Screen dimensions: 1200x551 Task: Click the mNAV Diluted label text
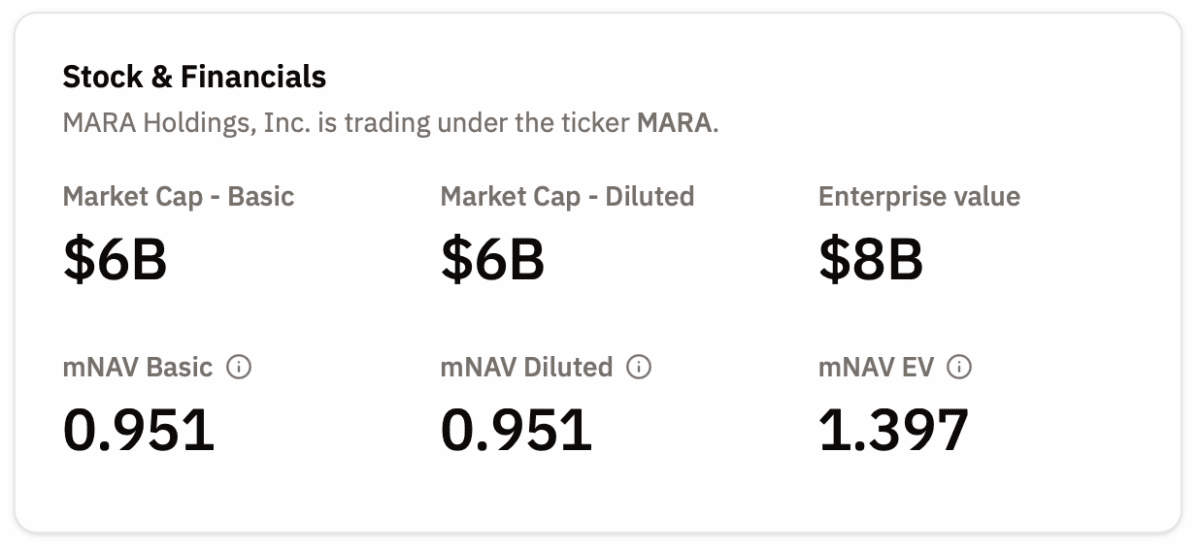[526, 367]
